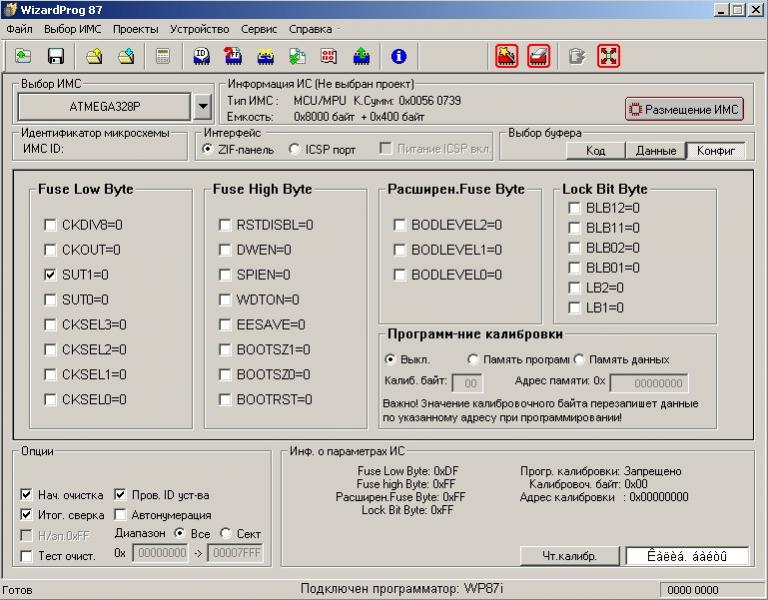Click the calculator icon in the toolbar
768x600 pixels.
pos(163,57)
